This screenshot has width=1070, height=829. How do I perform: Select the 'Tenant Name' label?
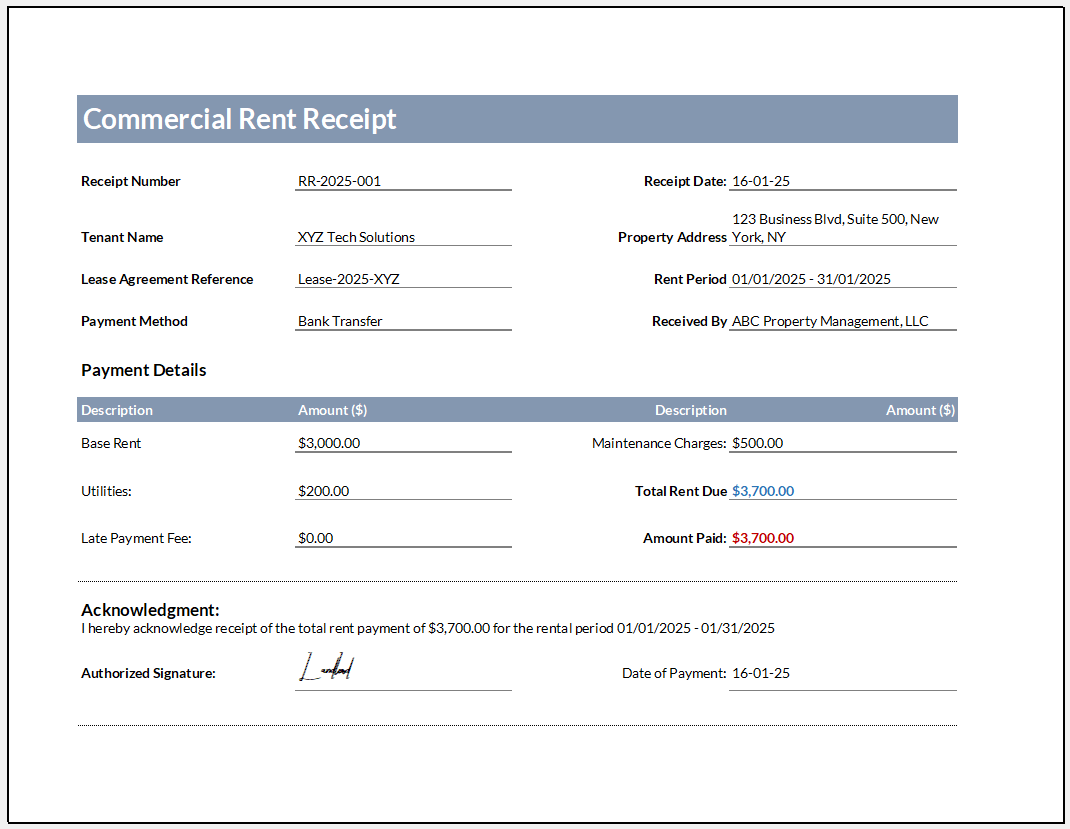pos(122,237)
